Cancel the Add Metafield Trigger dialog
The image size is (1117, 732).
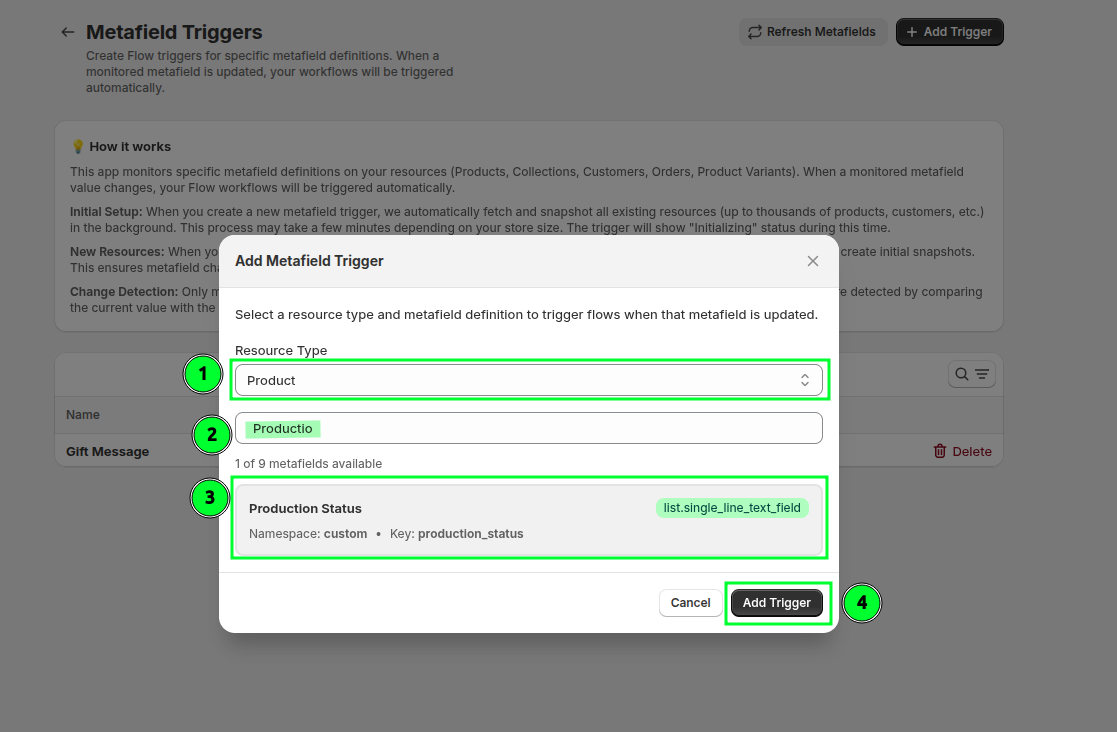(690, 603)
